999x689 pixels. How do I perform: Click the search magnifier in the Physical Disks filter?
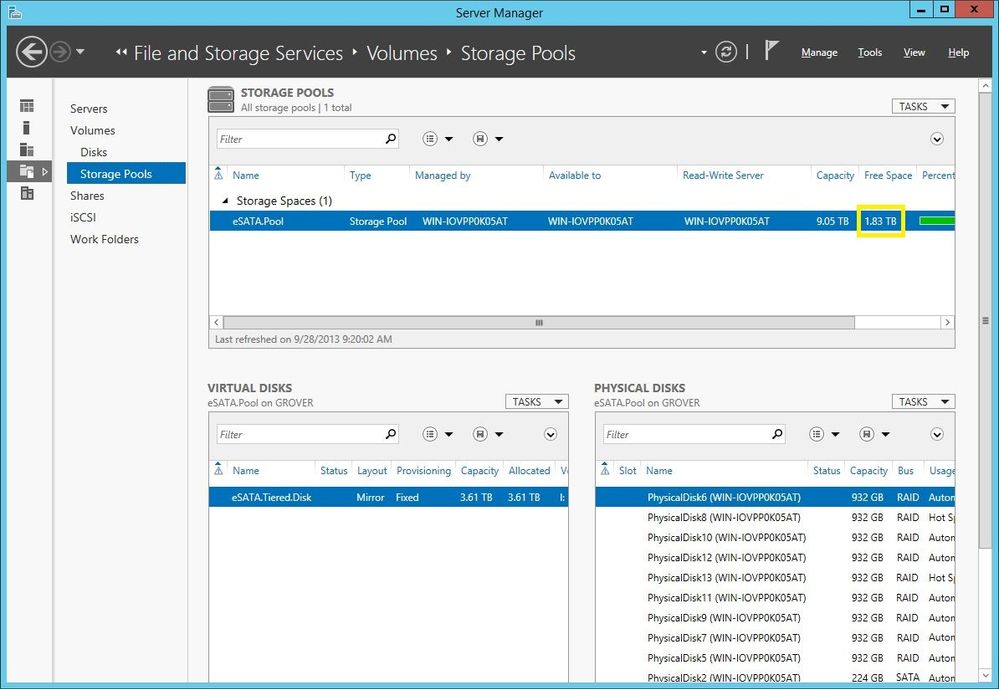pyautogui.click(x=777, y=434)
